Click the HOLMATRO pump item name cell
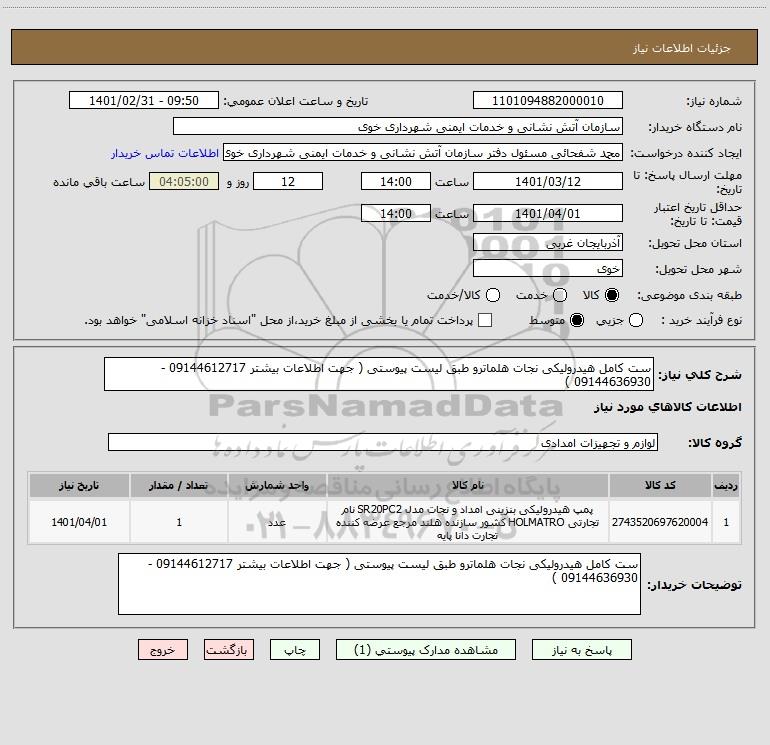The height and width of the screenshot is (745, 770). 468,522
